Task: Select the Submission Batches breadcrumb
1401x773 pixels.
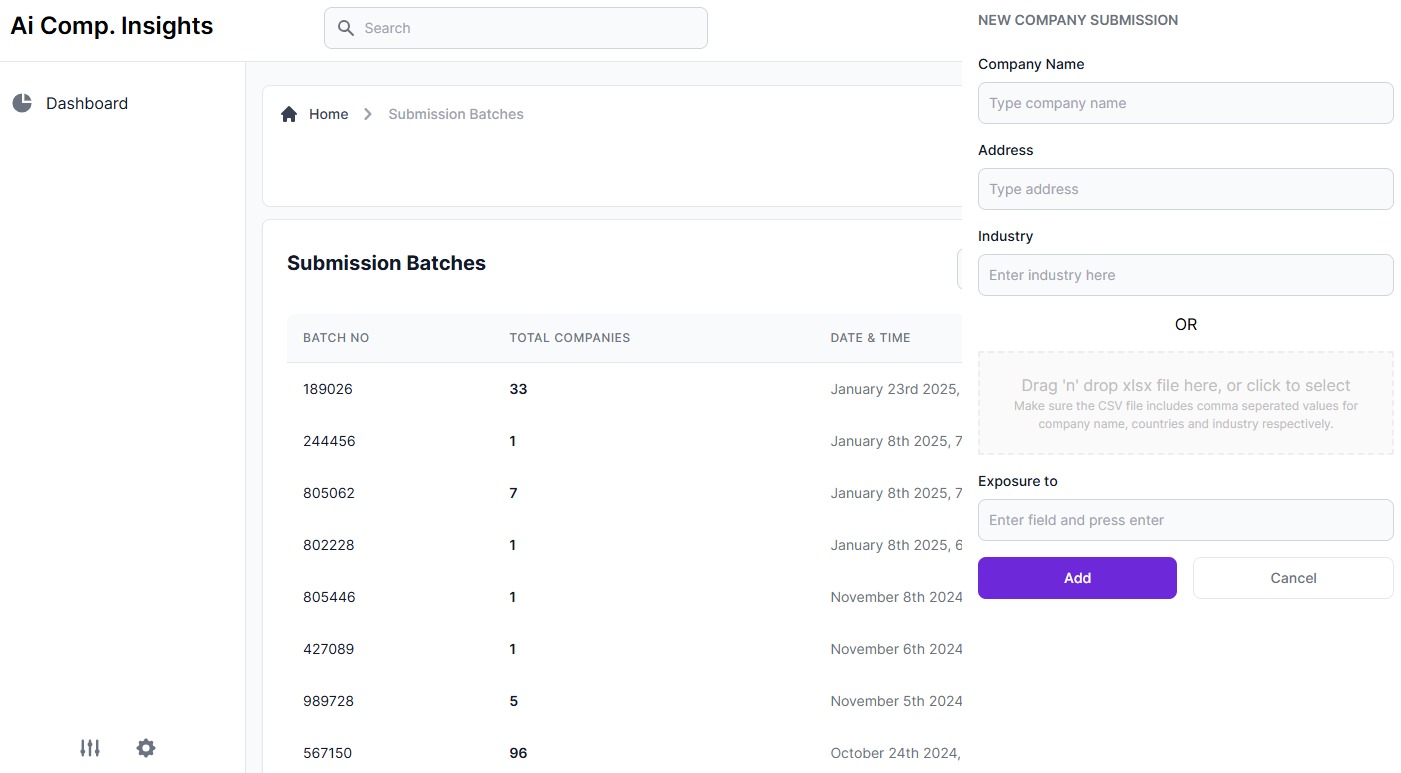Action: (456, 114)
